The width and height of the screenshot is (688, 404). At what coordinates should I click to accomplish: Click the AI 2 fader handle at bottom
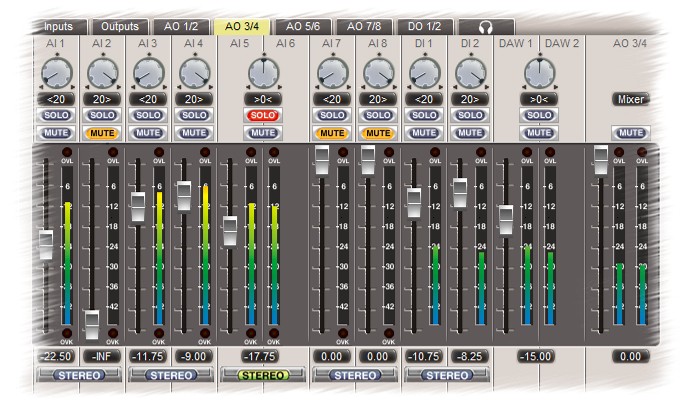click(x=92, y=325)
